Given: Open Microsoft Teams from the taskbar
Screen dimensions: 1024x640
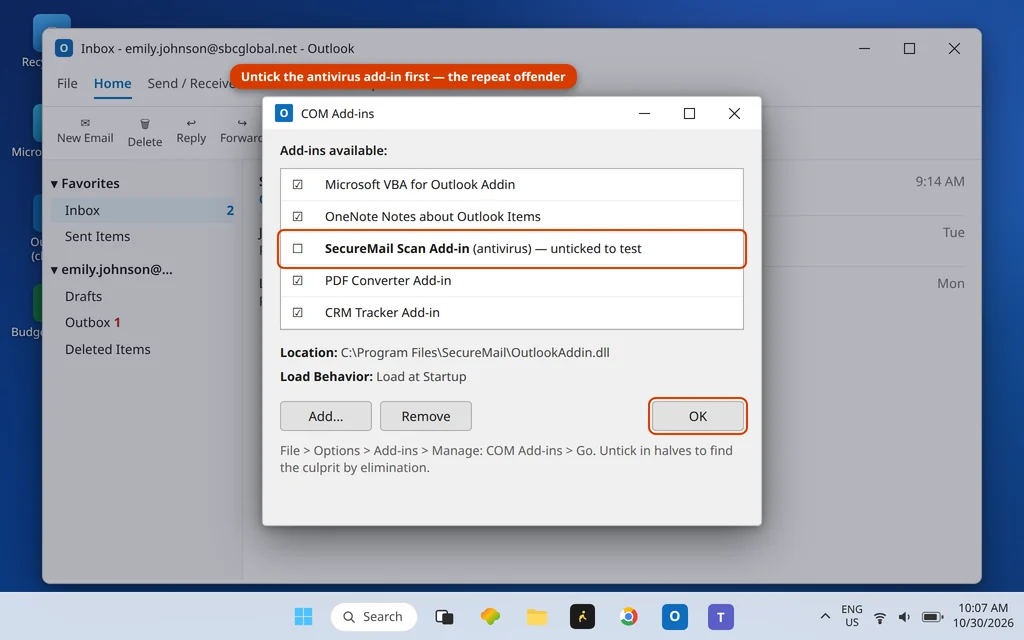Looking at the screenshot, I should point(721,616).
